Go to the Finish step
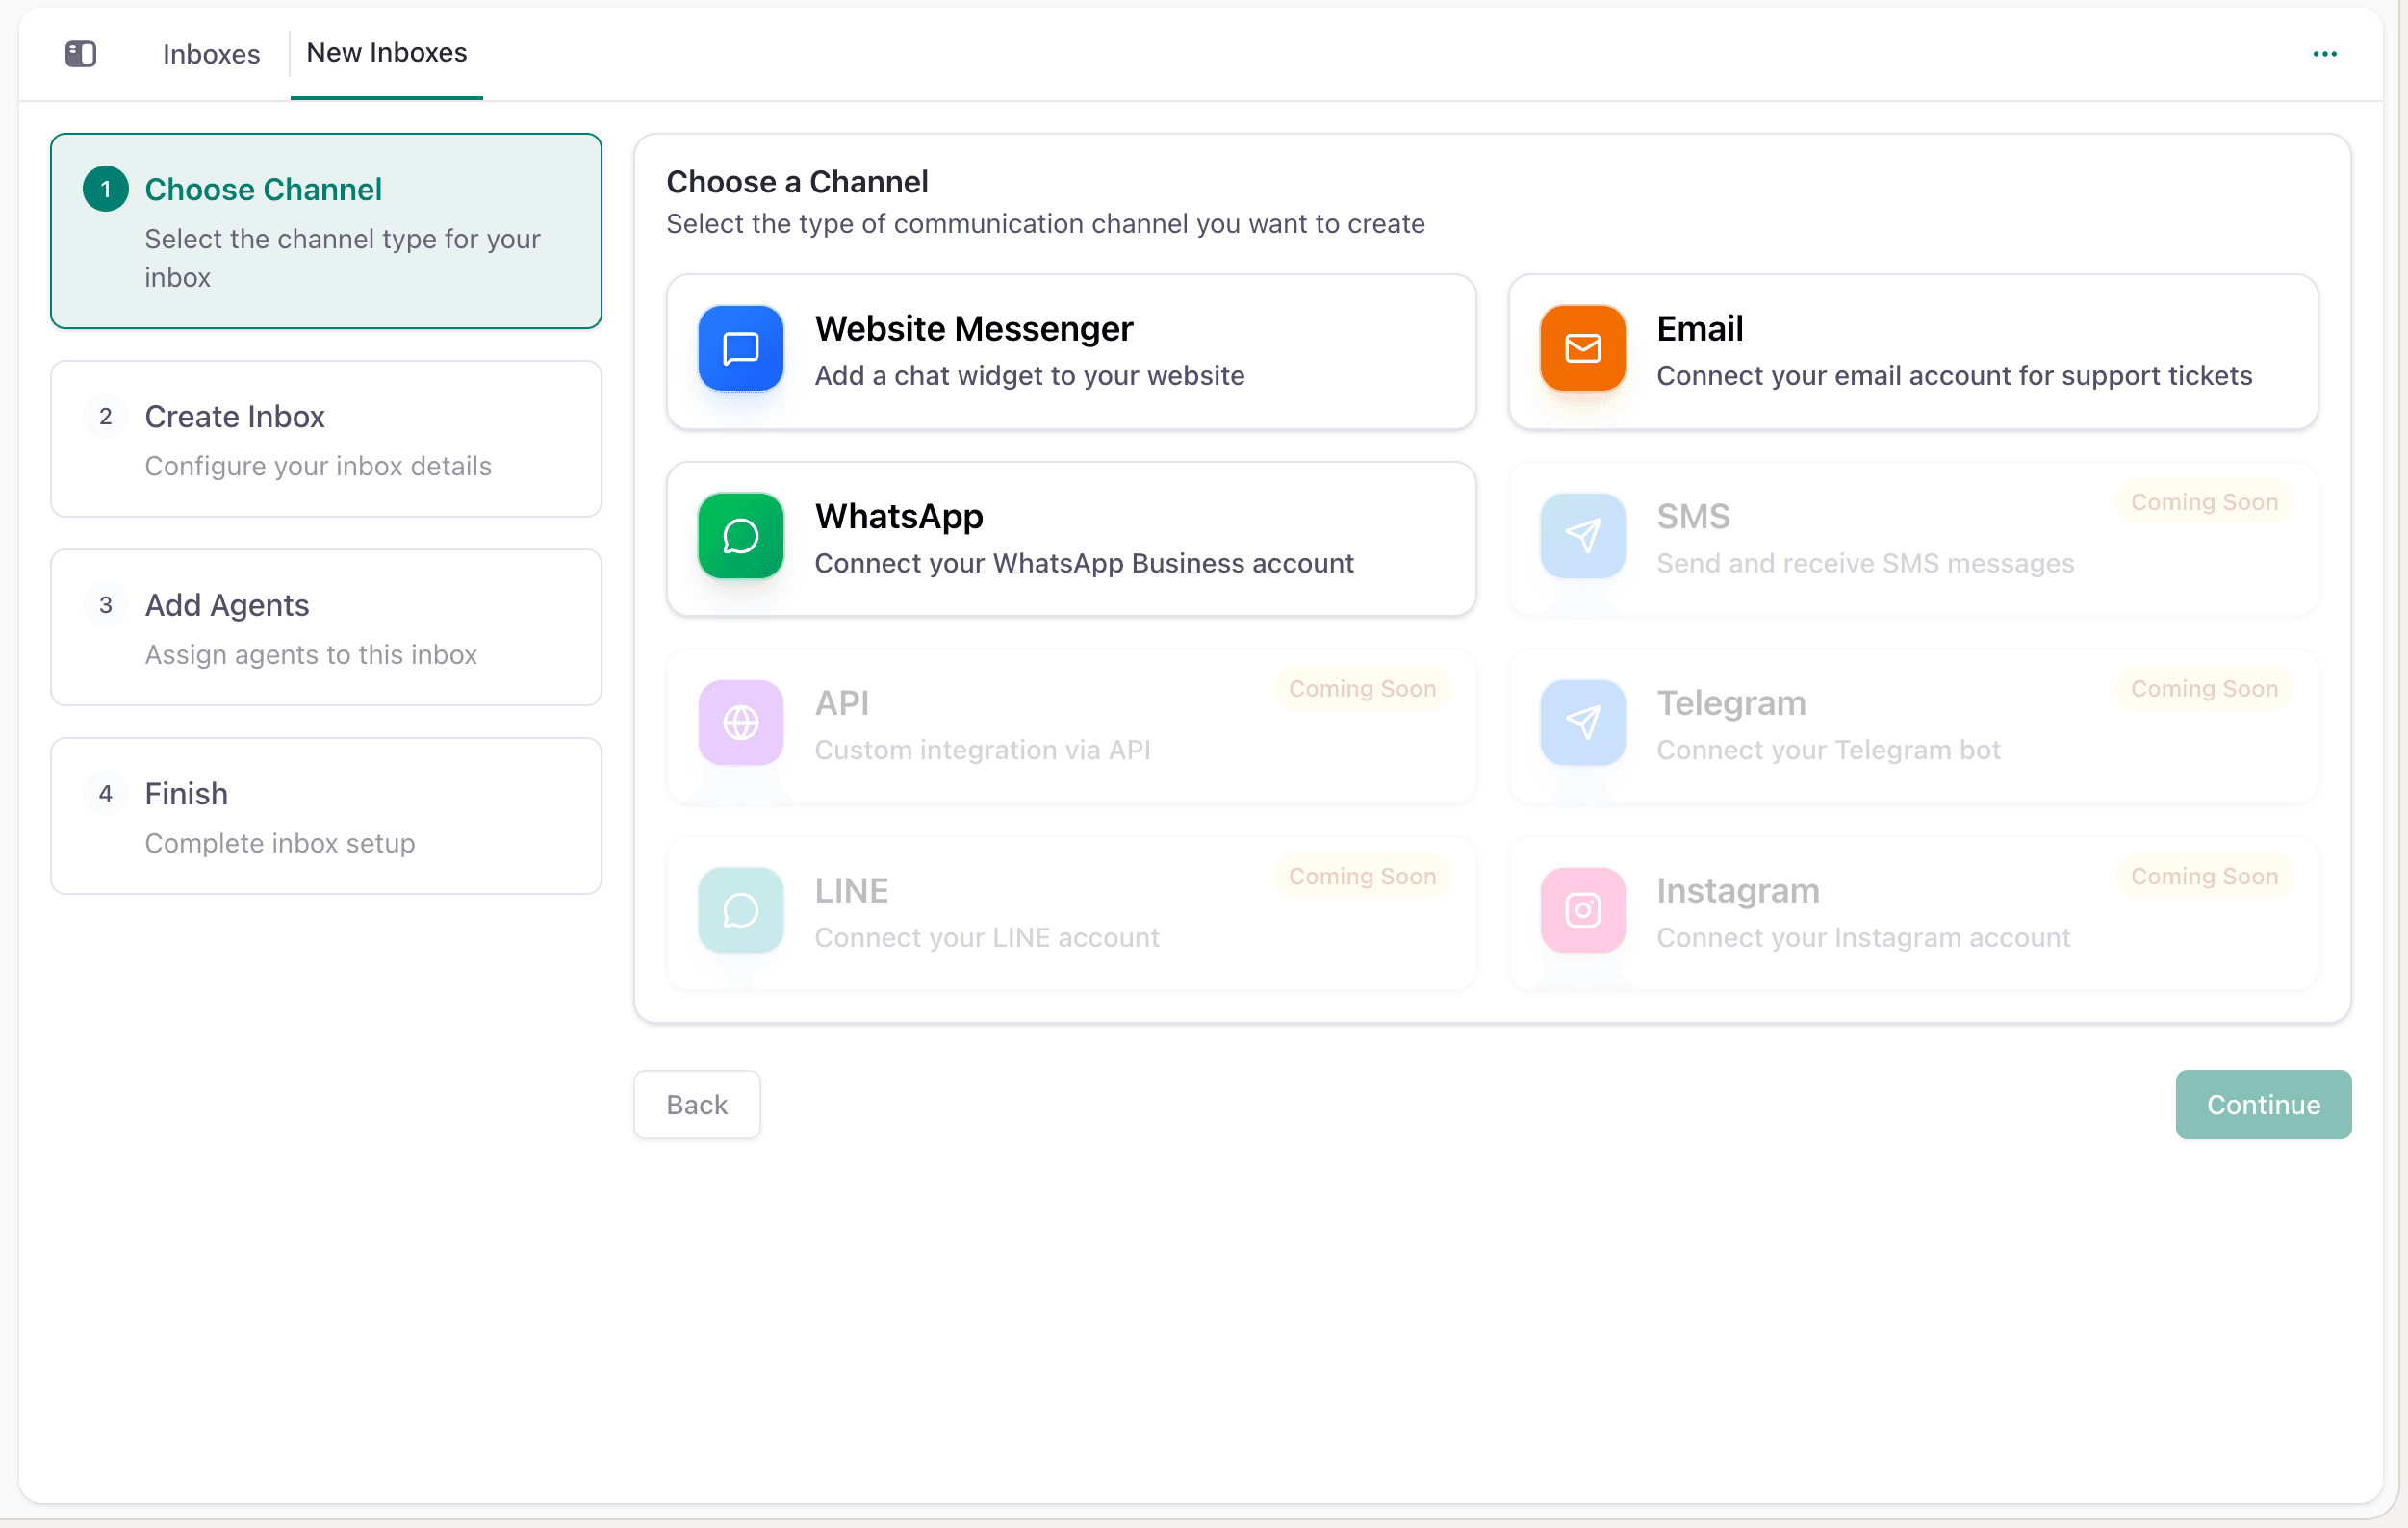 (326, 816)
